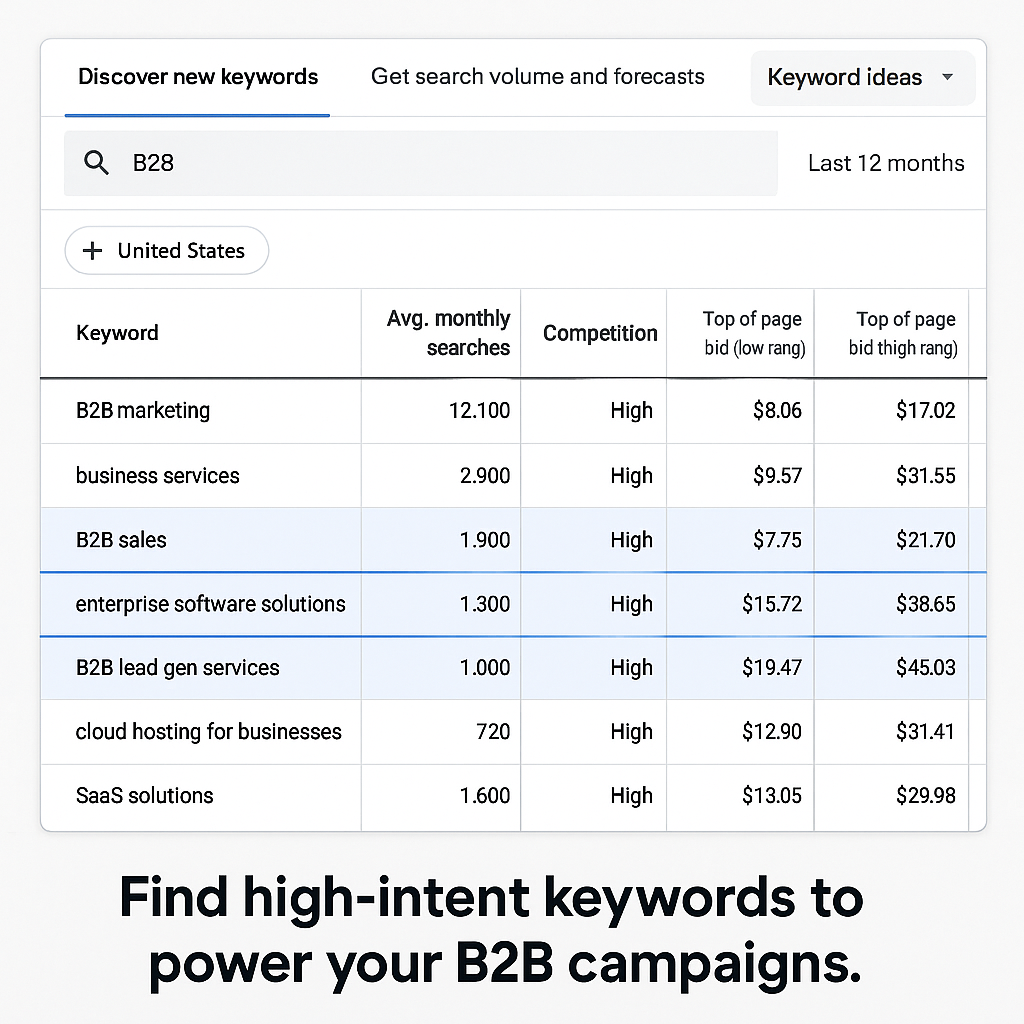
Task: Click the 1.300 searches value
Action: (x=485, y=604)
